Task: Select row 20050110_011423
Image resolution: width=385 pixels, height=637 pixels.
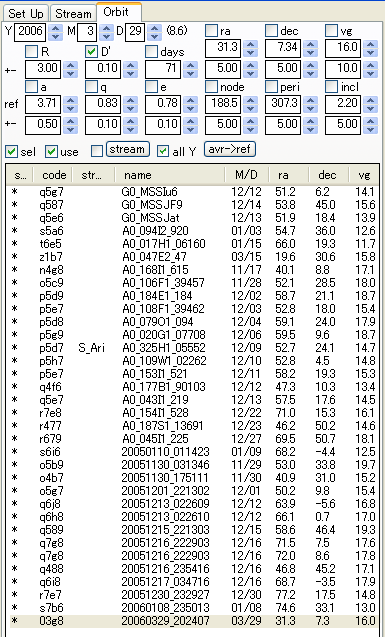Action: (x=194, y=452)
